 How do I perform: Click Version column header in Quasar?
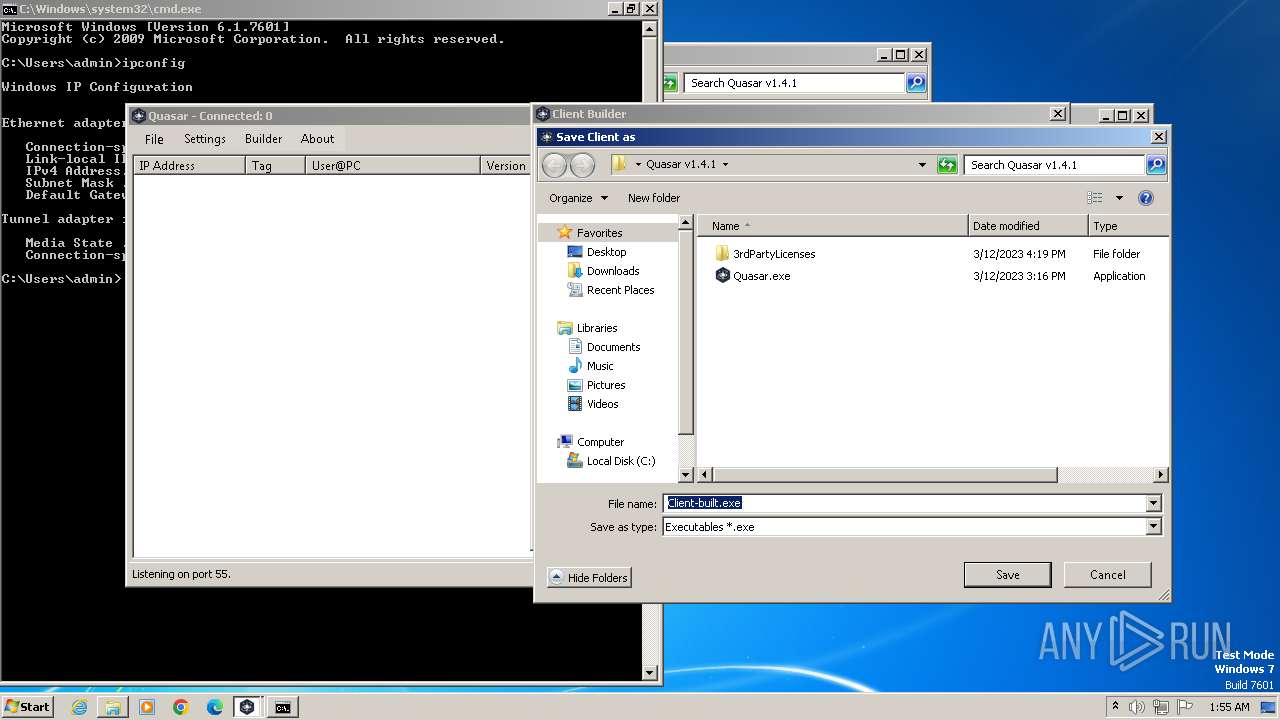tap(506, 166)
